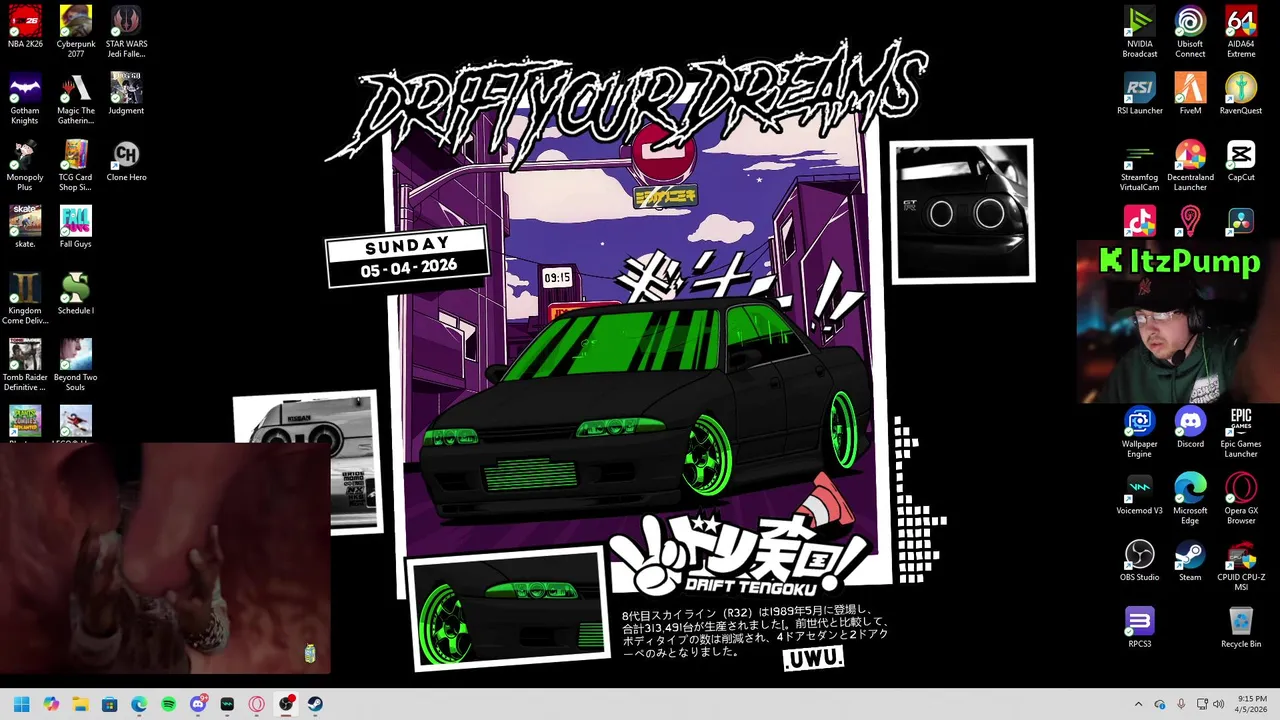Switch to OBS Studio in the taskbar
The width and height of the screenshot is (1280, 720).
tap(286, 704)
